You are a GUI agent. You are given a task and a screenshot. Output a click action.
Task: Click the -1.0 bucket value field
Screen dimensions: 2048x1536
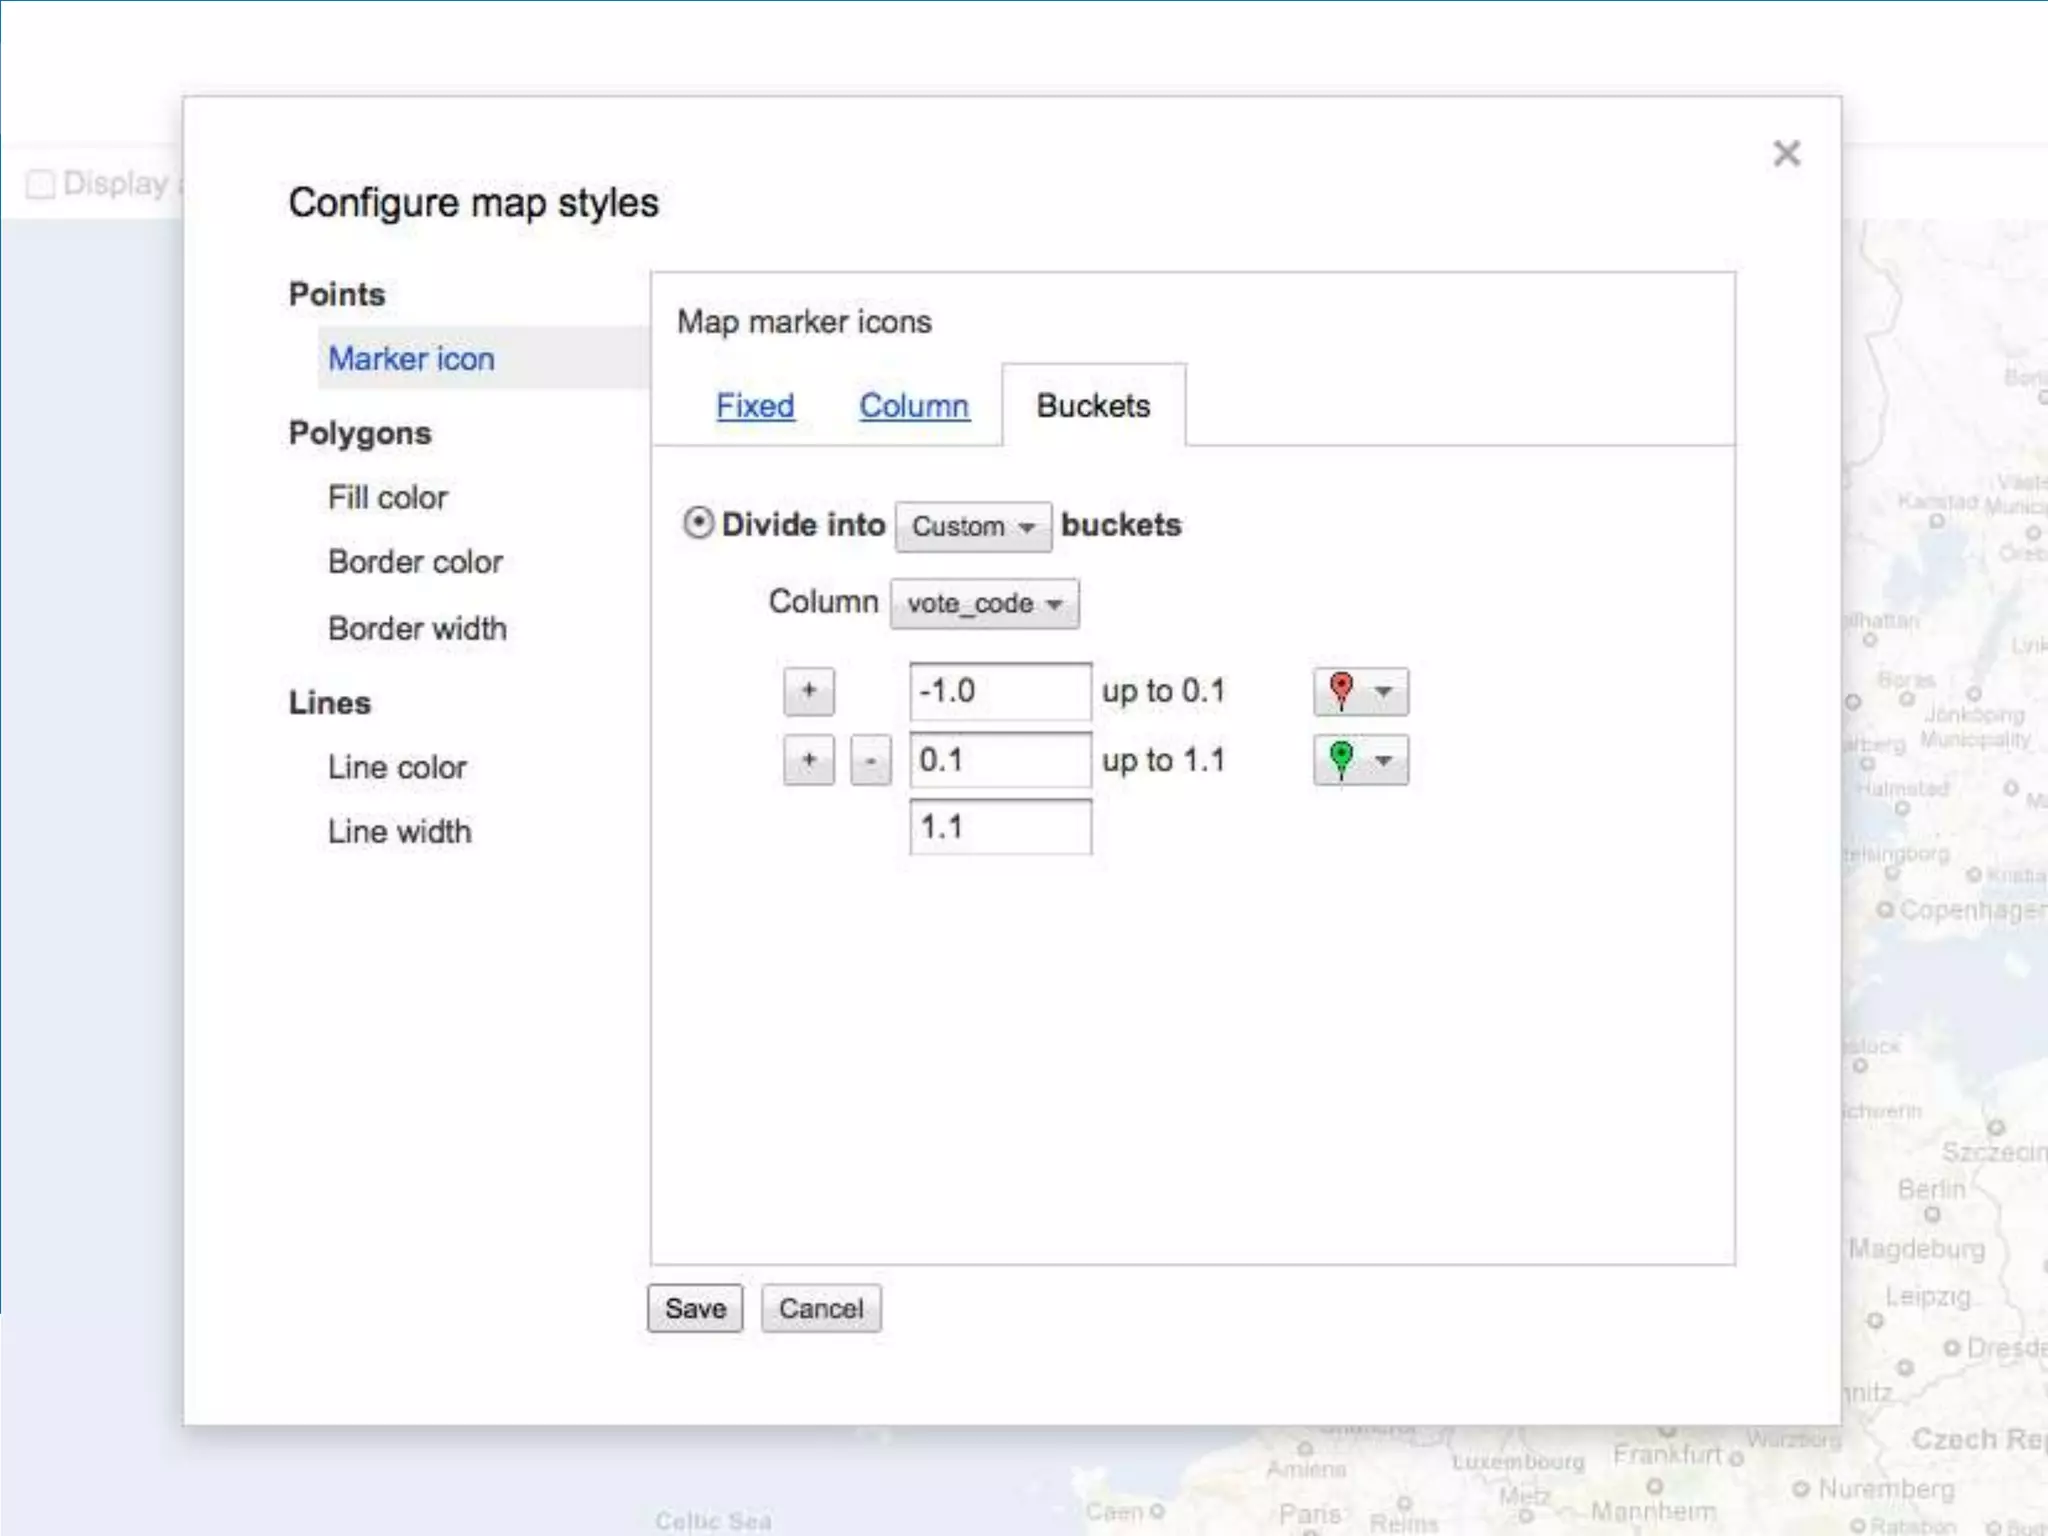tap(999, 691)
